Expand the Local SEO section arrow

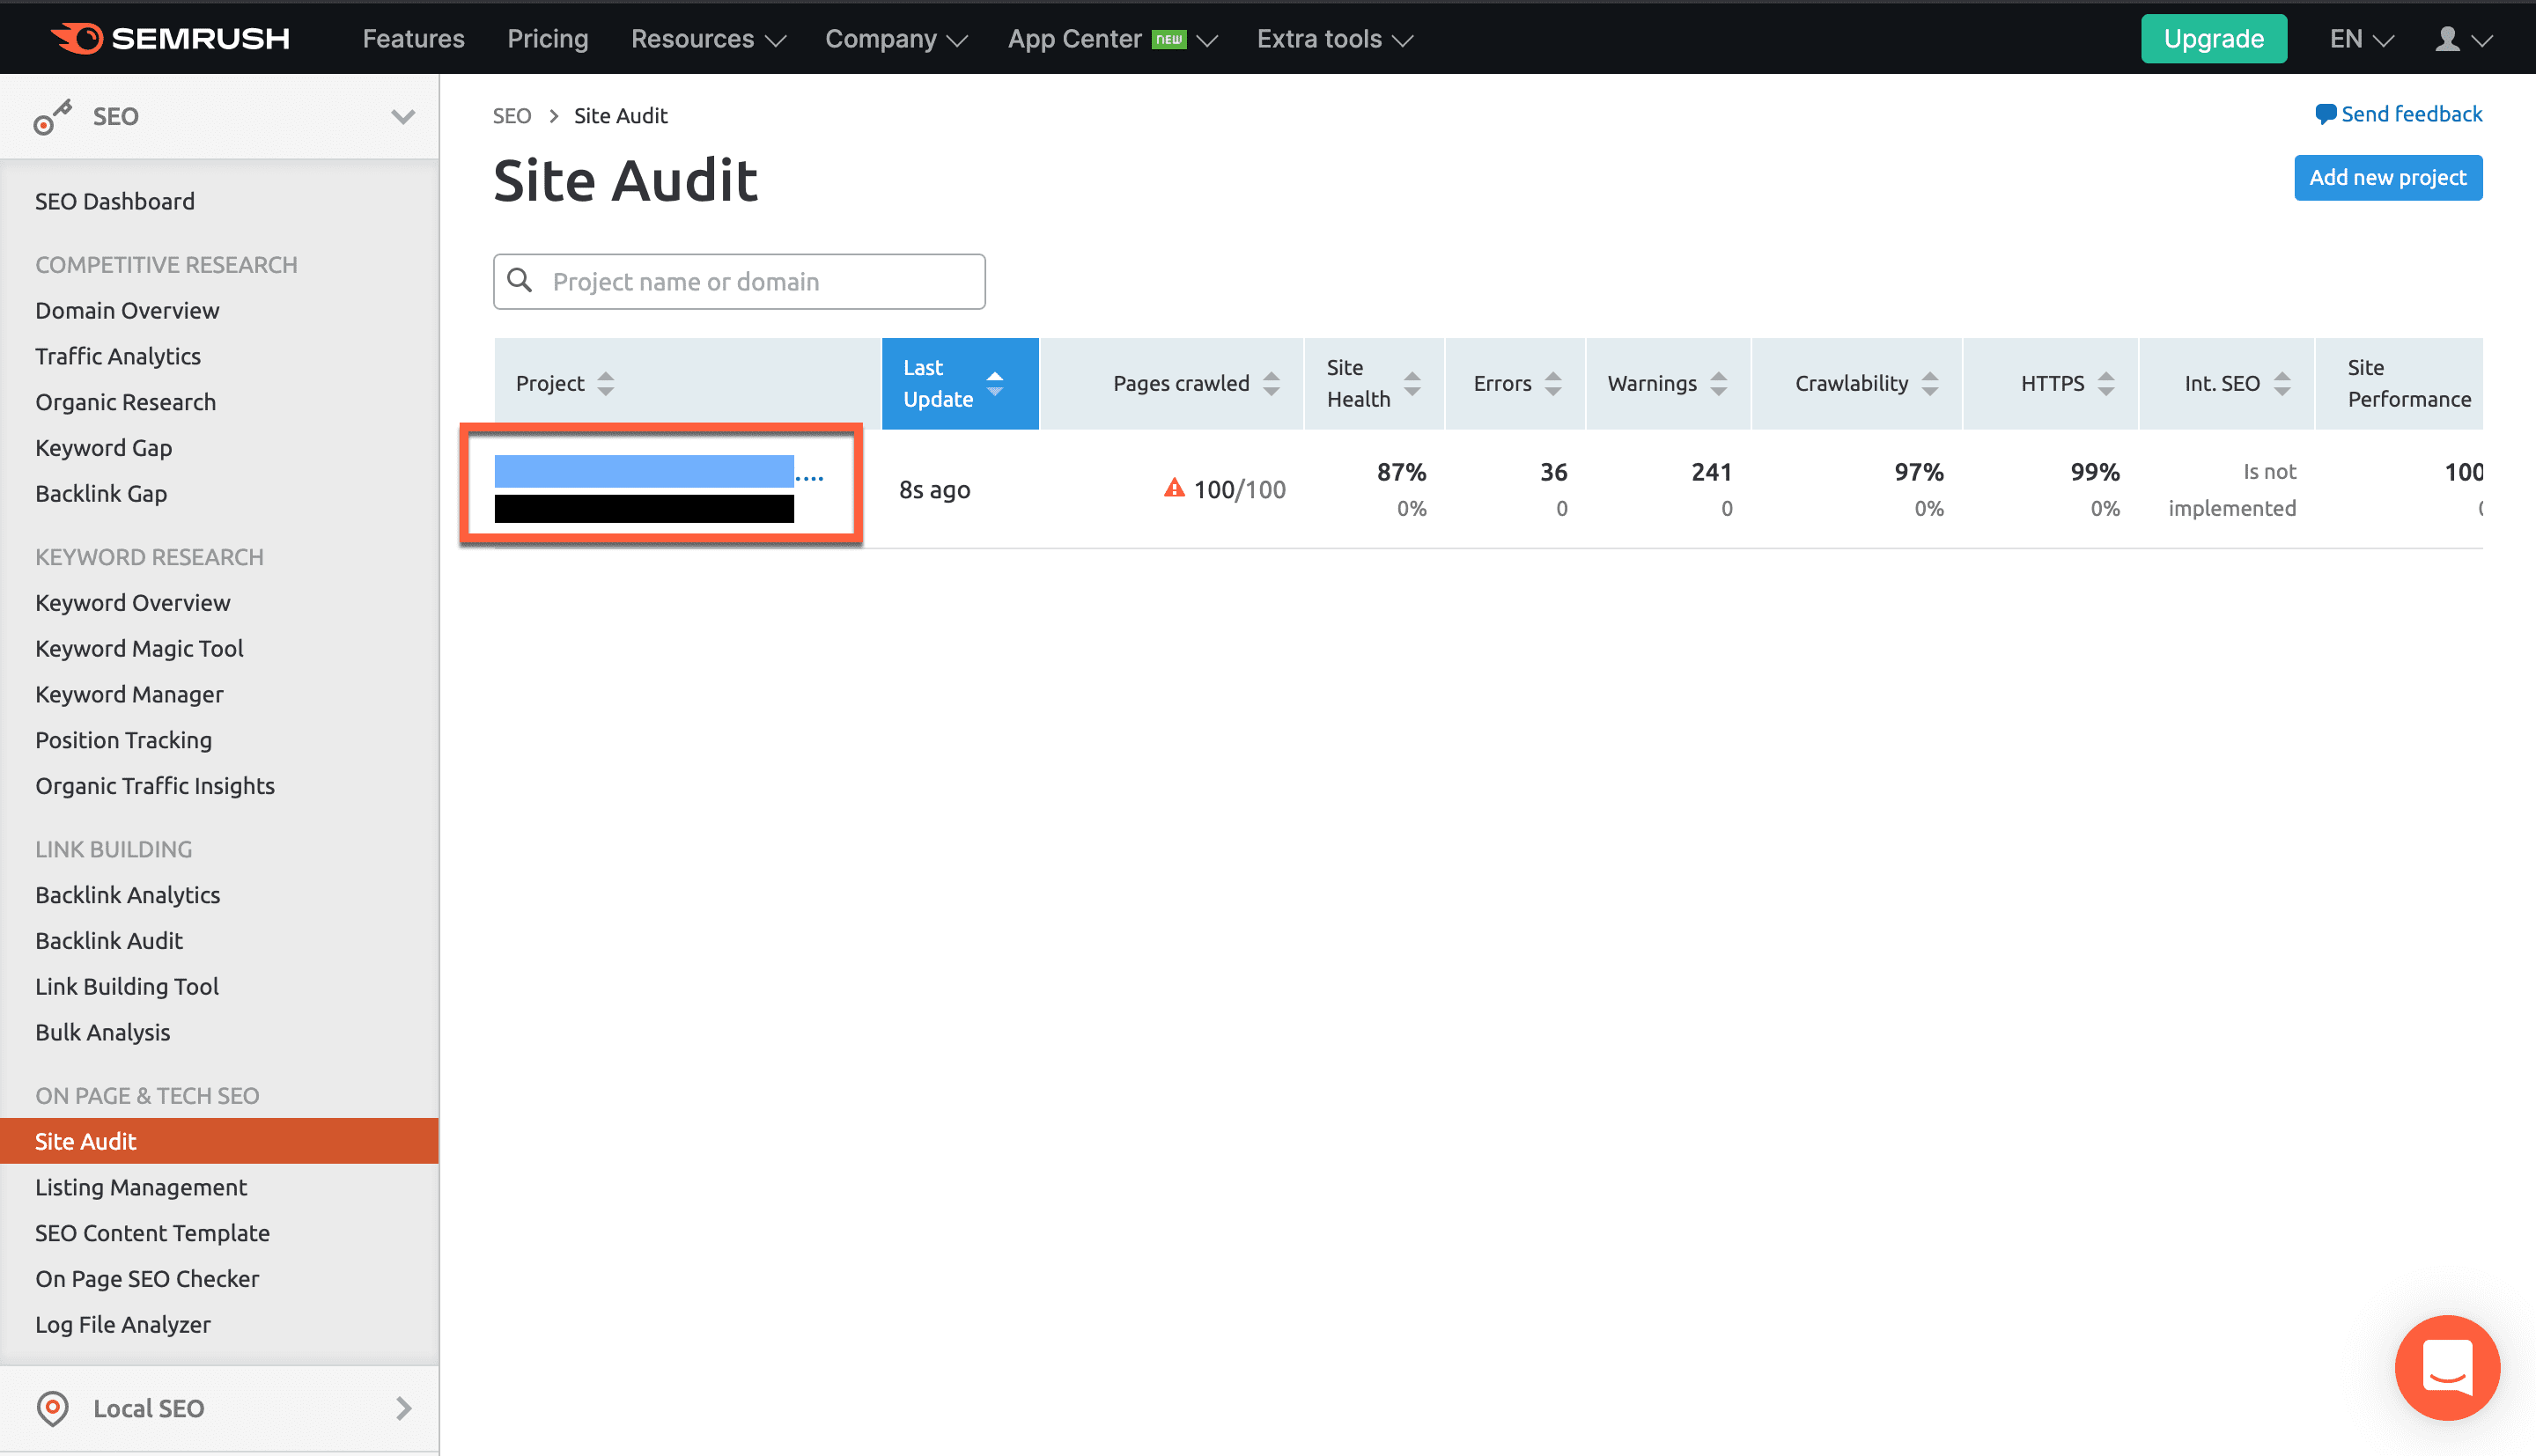pyautogui.click(x=402, y=1408)
